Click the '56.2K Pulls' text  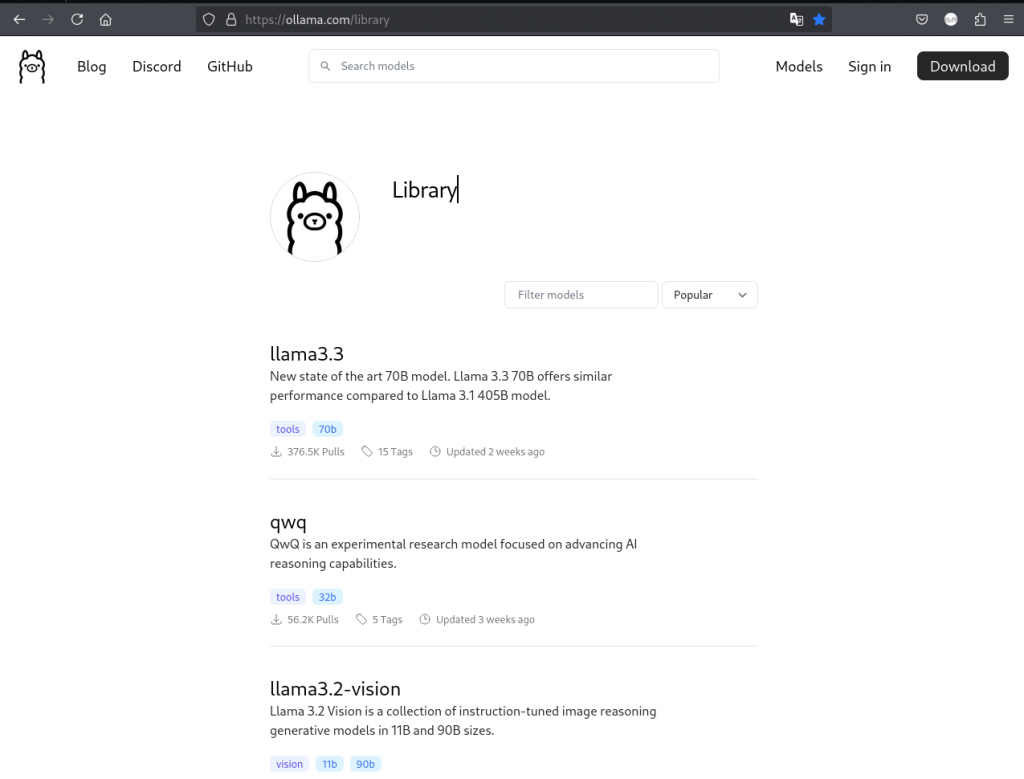313,619
